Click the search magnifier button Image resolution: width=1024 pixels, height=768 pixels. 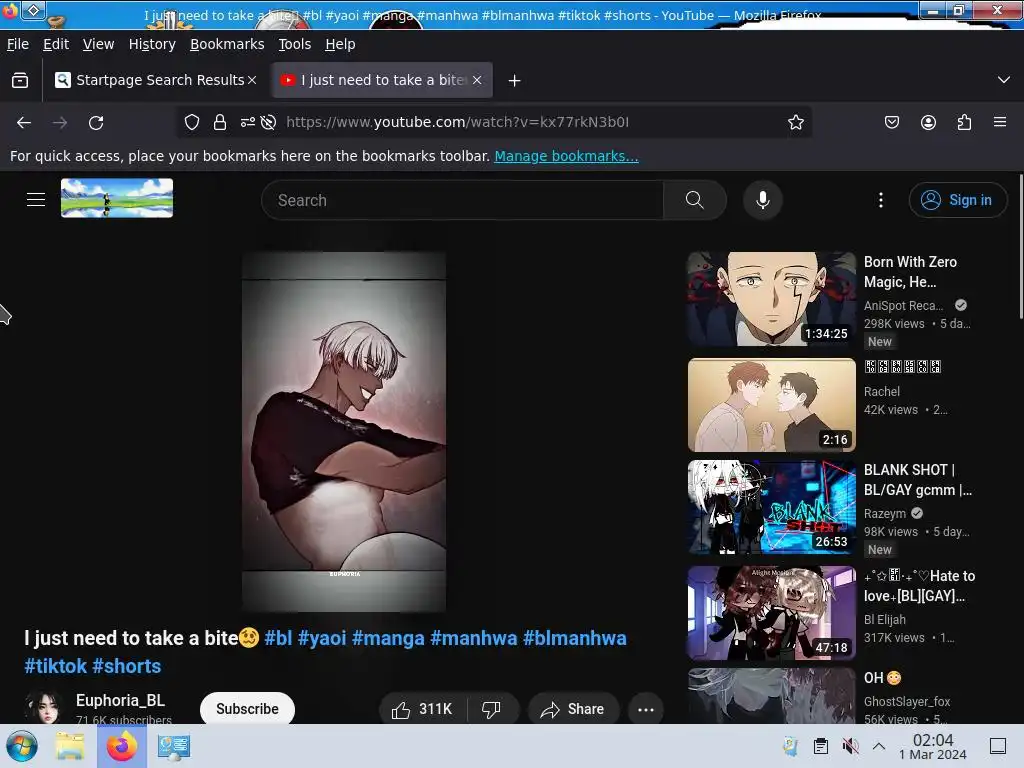[695, 200]
